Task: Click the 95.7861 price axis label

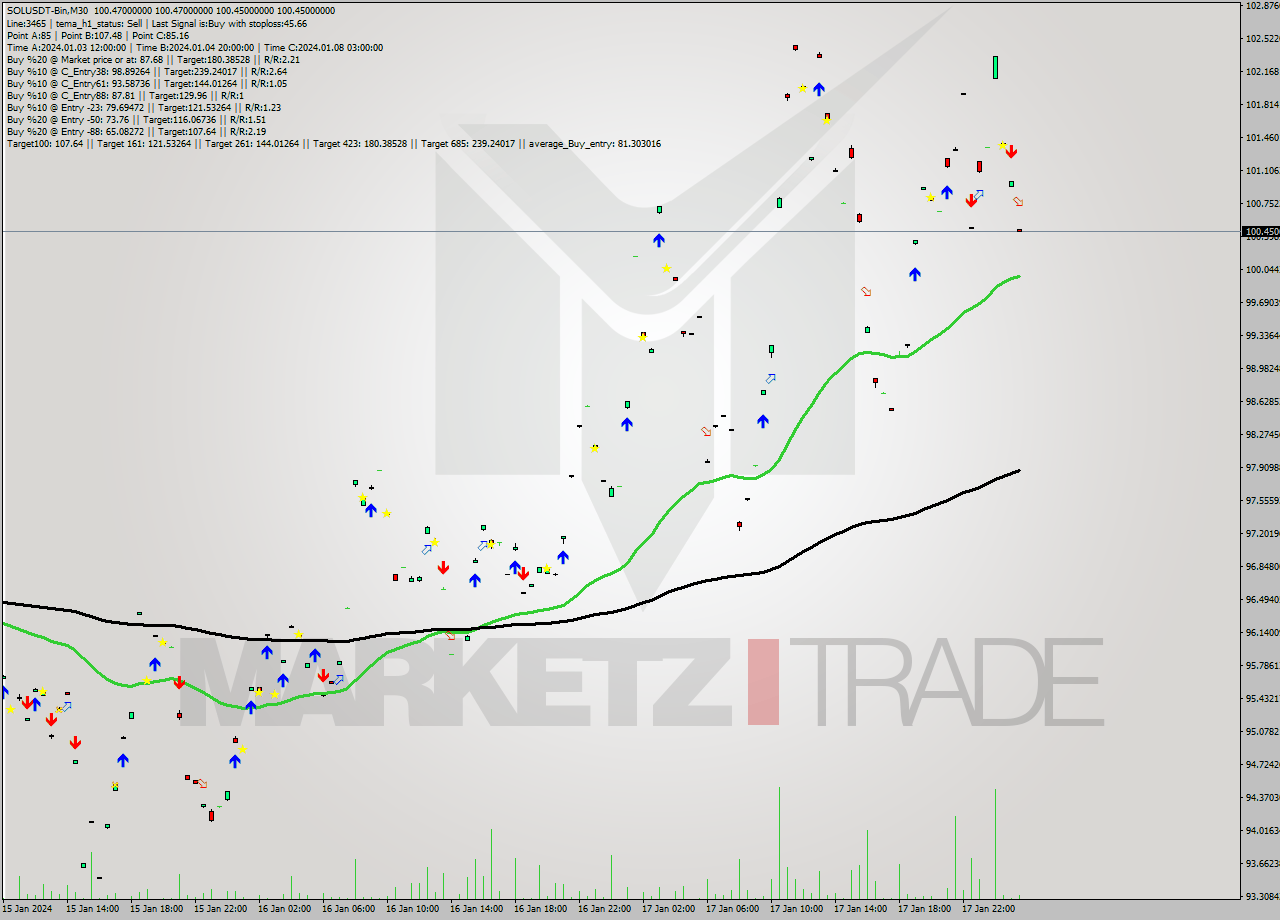Action: [1262, 665]
